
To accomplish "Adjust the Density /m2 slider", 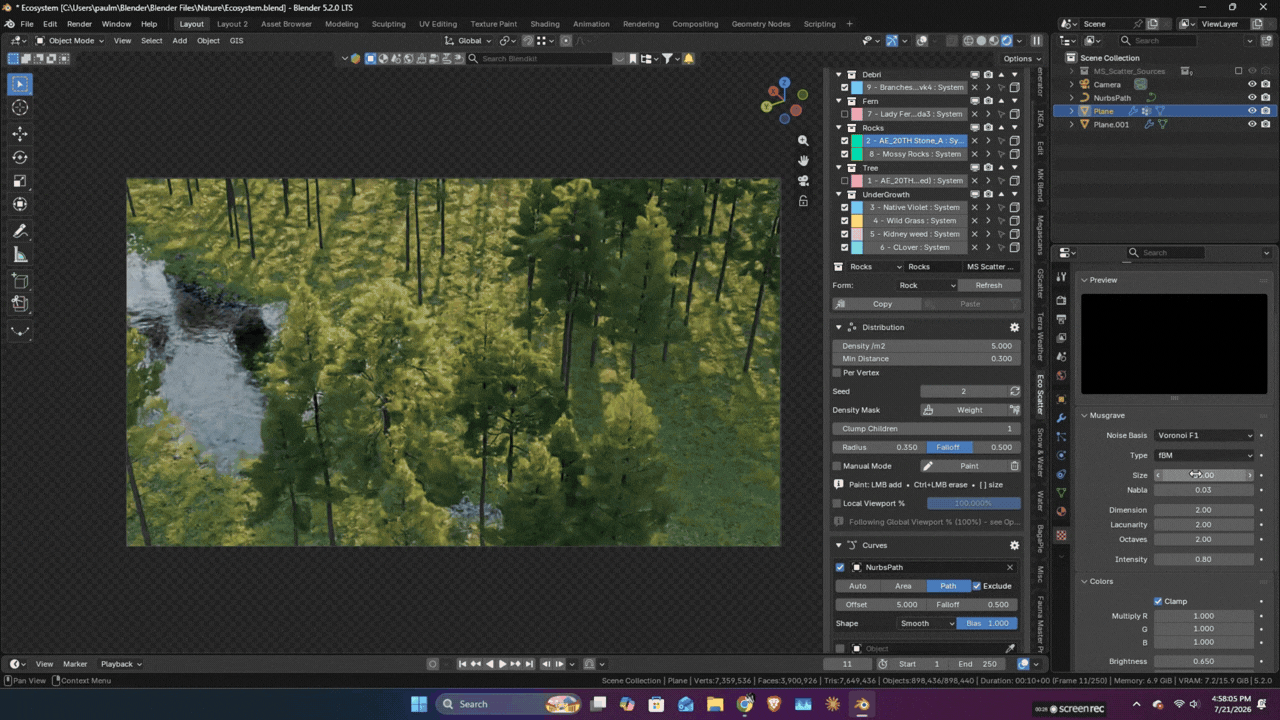I will pyautogui.click(x=926, y=346).
